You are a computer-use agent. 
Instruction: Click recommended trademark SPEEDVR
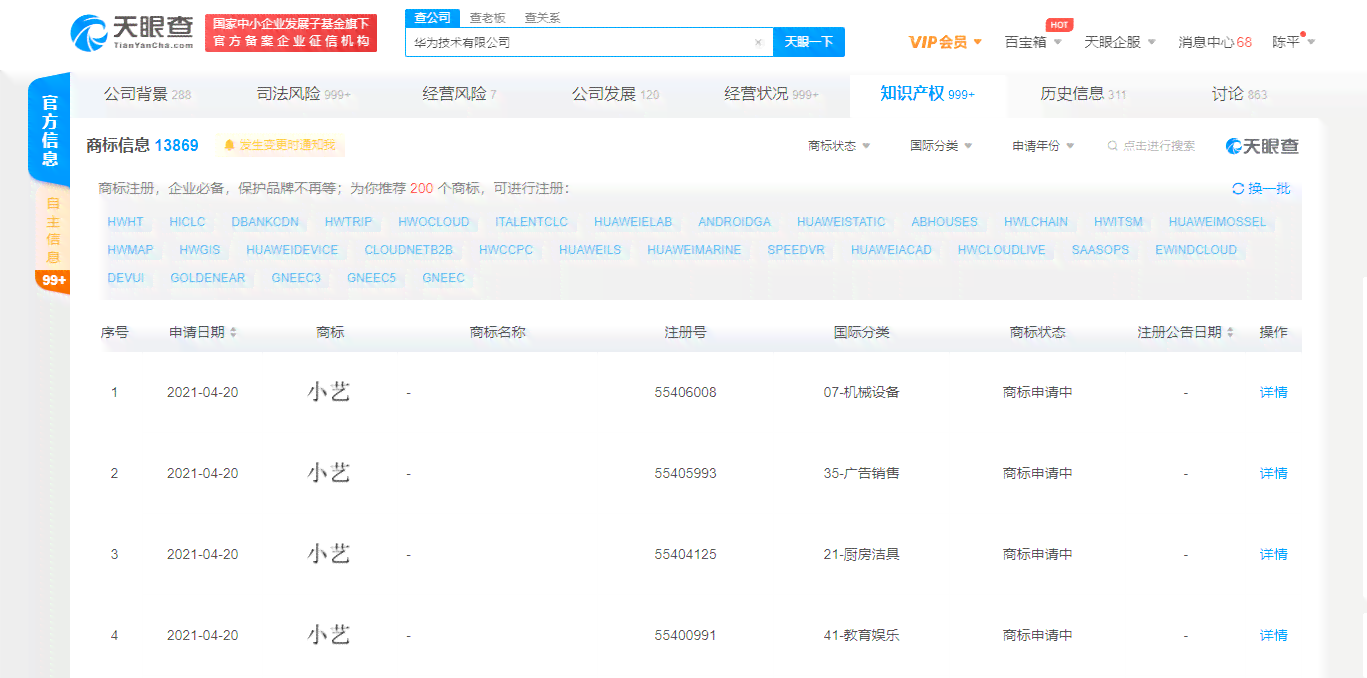pos(796,250)
